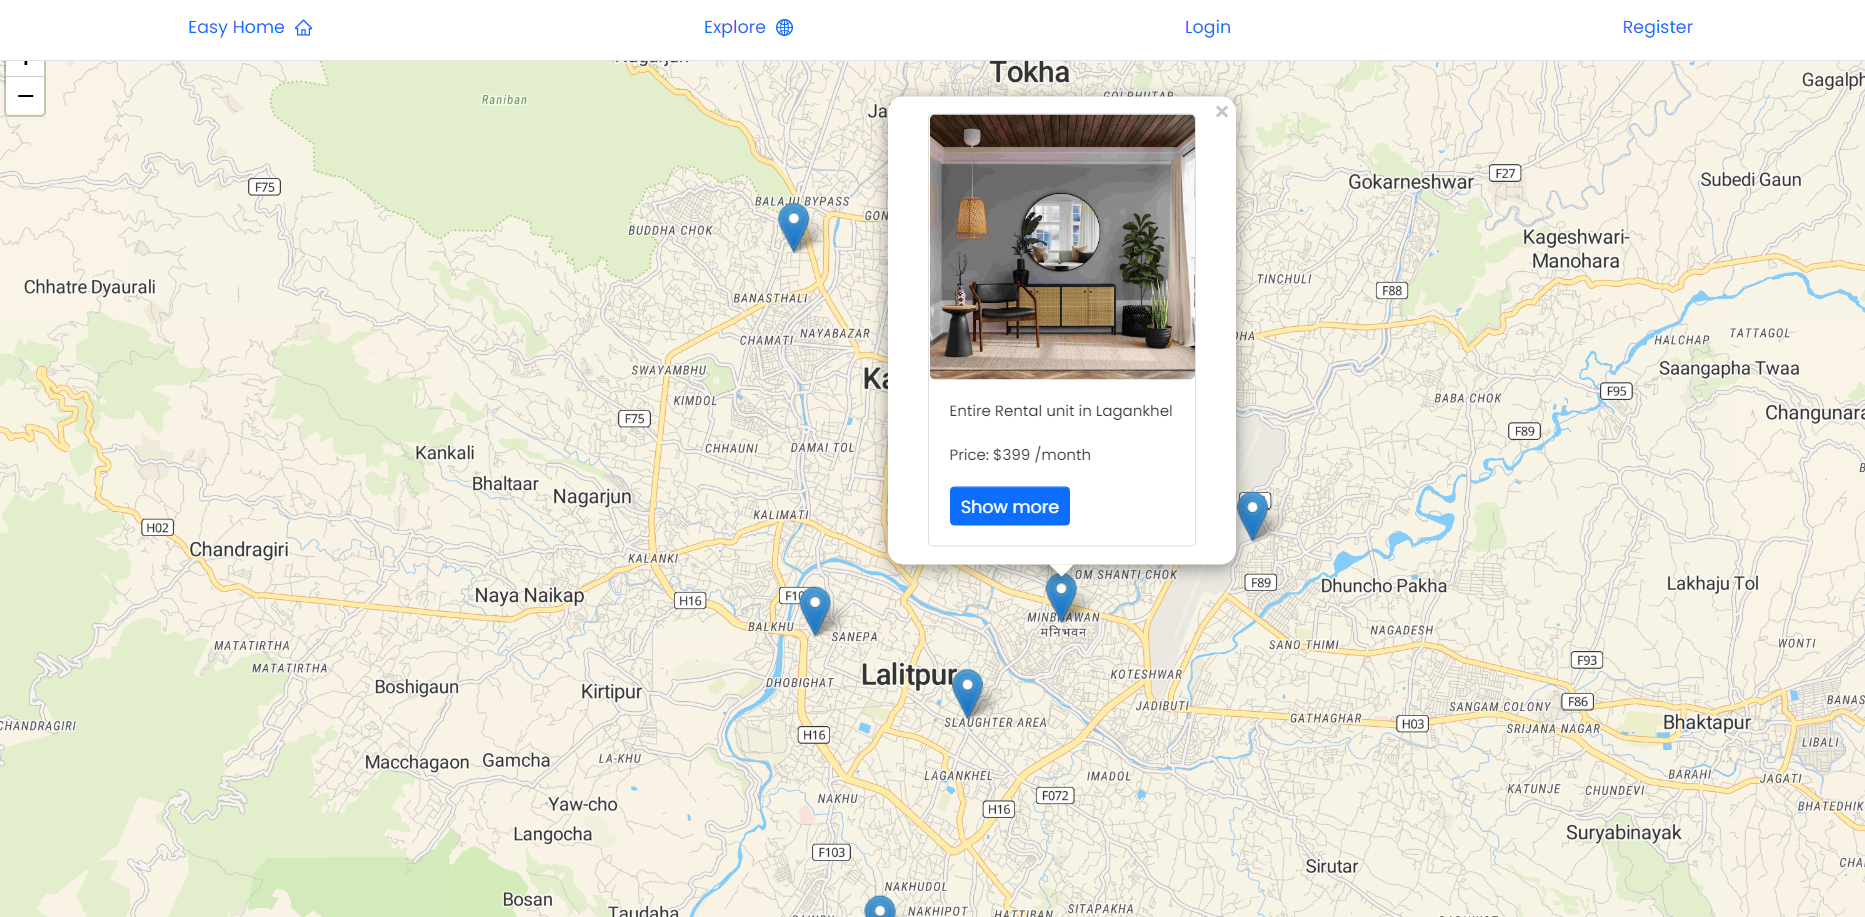Click the Nagarjun map label

pyautogui.click(x=592, y=497)
